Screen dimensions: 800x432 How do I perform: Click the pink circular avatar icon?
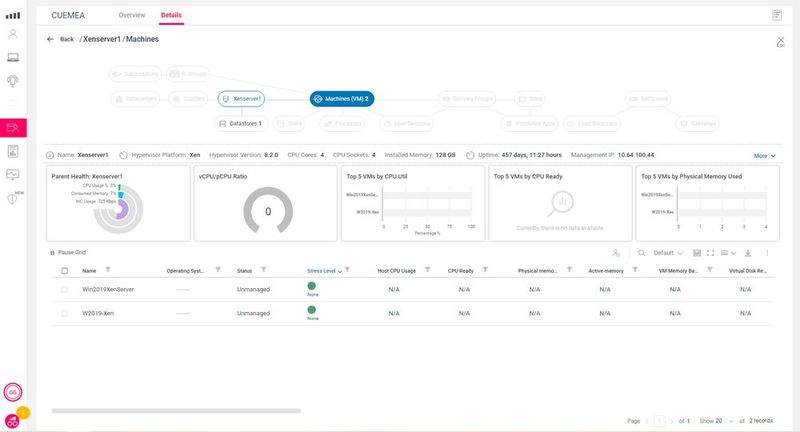pyautogui.click(x=13, y=392)
